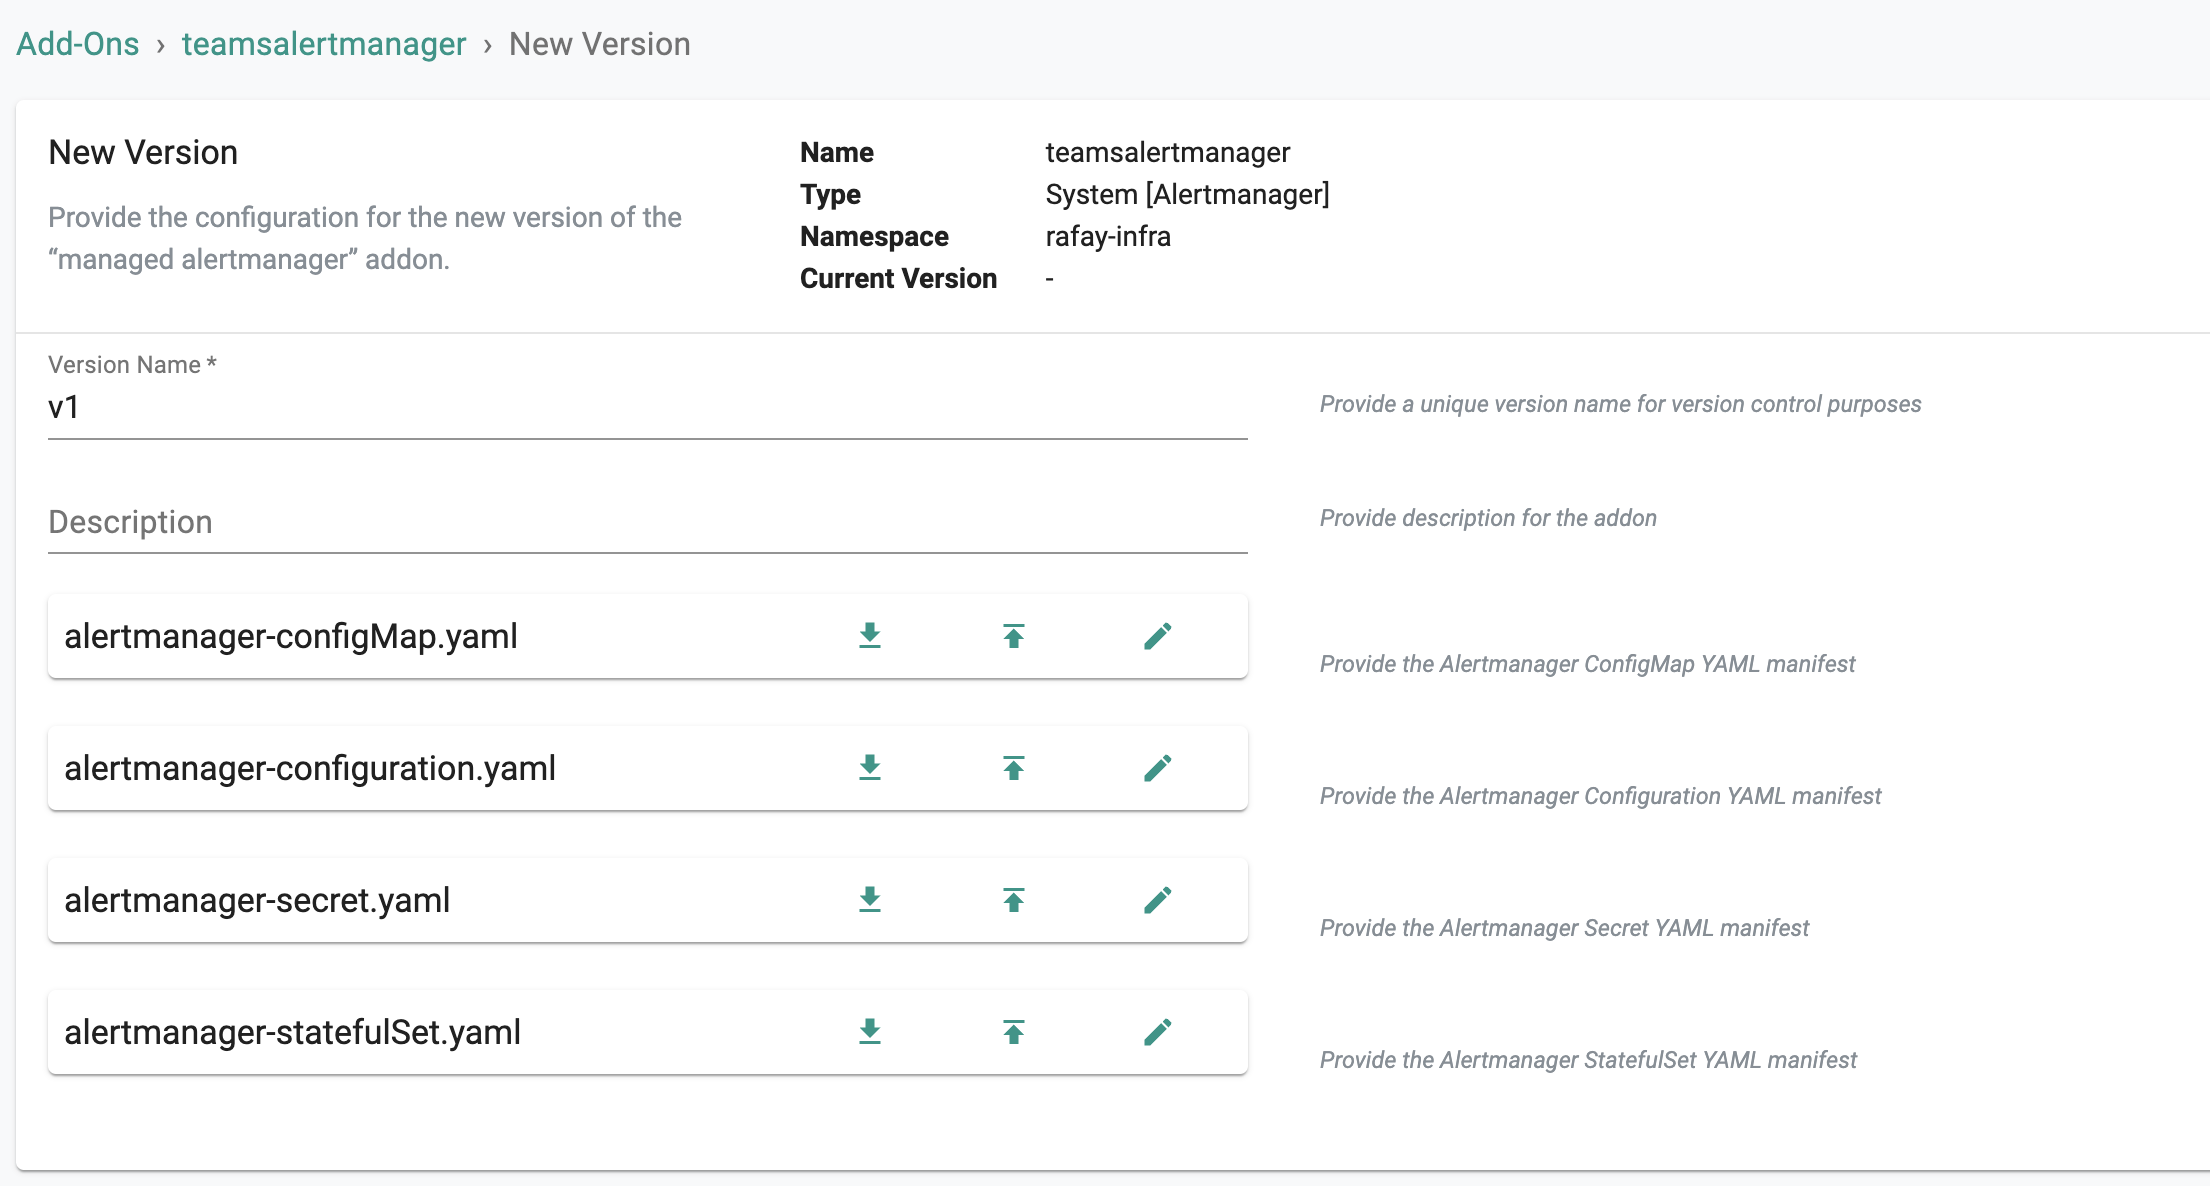Focus the Description input field
Viewport: 2210px width, 1186px height.
[648, 523]
